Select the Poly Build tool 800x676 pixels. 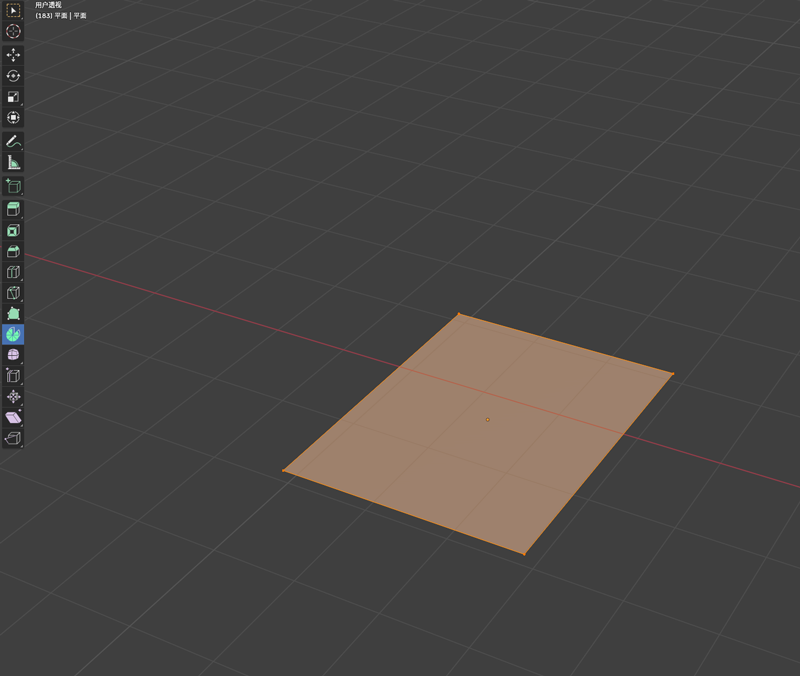(x=14, y=314)
